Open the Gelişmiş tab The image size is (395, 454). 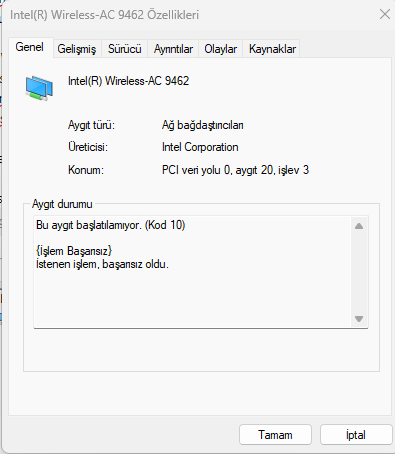click(77, 49)
